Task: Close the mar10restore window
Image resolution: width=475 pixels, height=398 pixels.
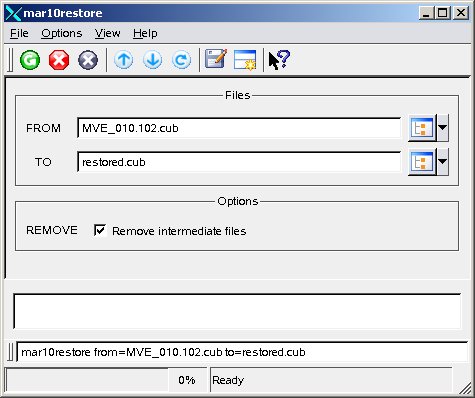Action: (x=461, y=13)
